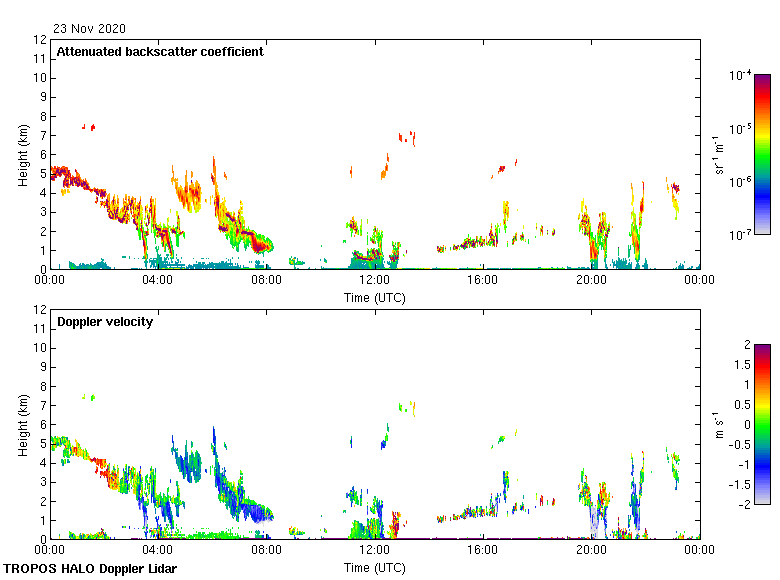Click the 'm s⁻¹' units label
The width and height of the screenshot is (780, 580).
pos(719,424)
